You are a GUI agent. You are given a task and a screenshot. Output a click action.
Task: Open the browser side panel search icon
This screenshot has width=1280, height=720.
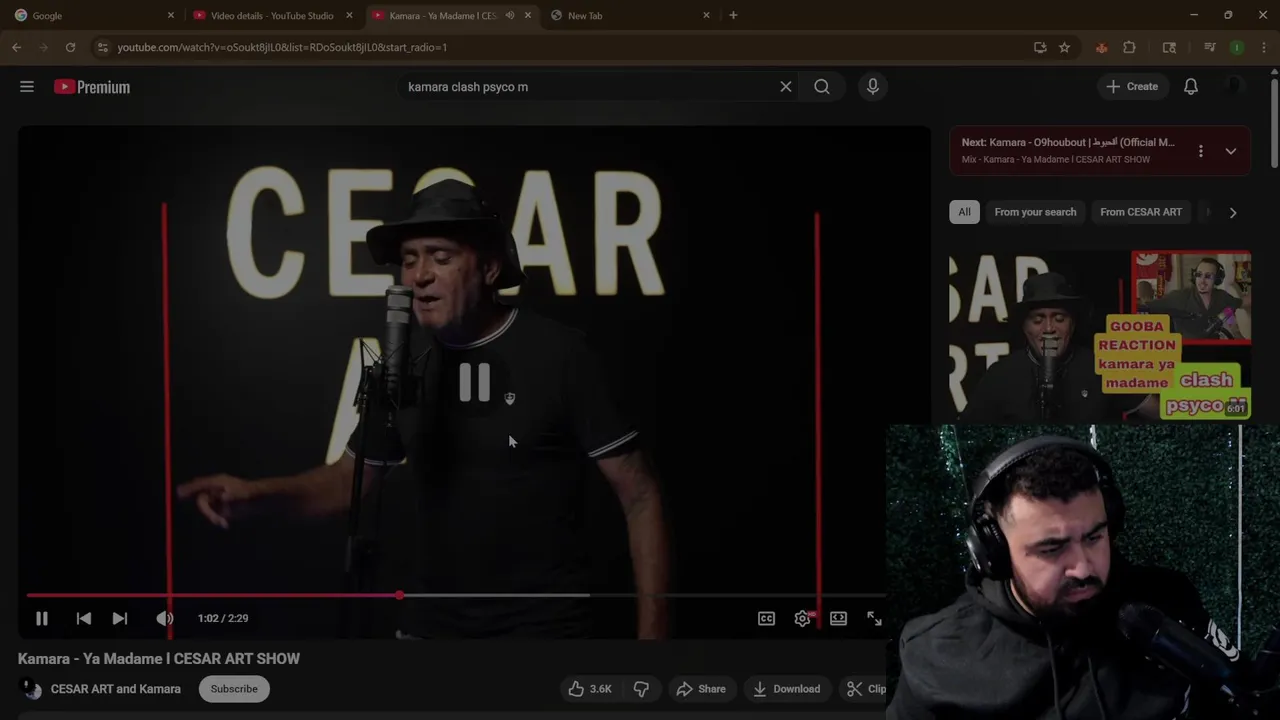[x=1169, y=47]
